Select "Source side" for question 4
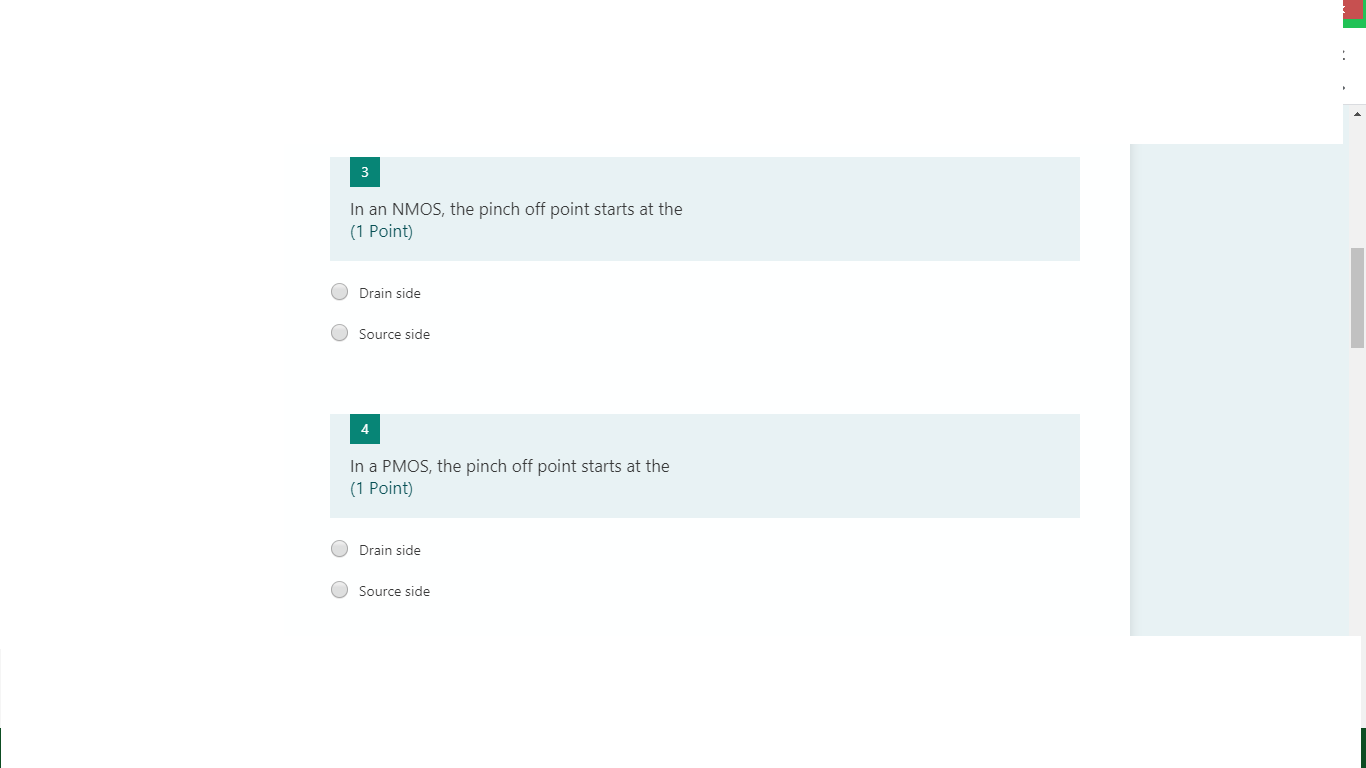The height and width of the screenshot is (768, 1366). (339, 589)
